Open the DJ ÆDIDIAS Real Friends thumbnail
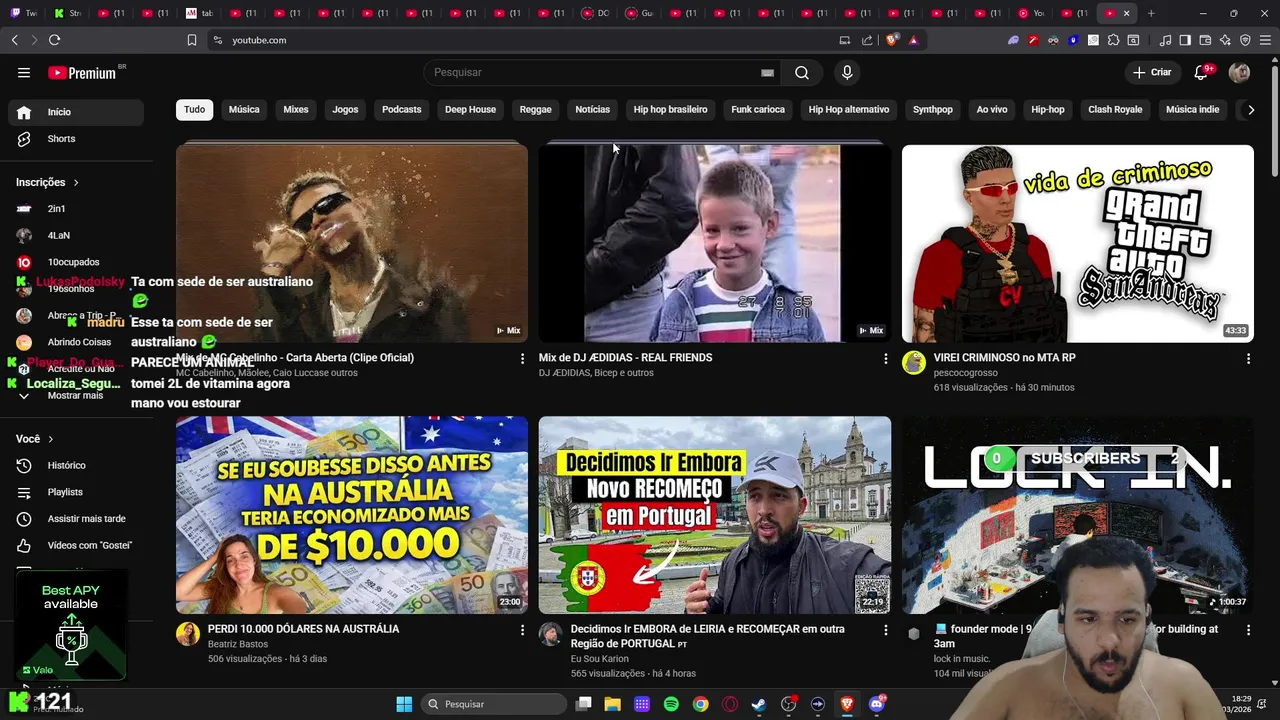 [x=715, y=244]
